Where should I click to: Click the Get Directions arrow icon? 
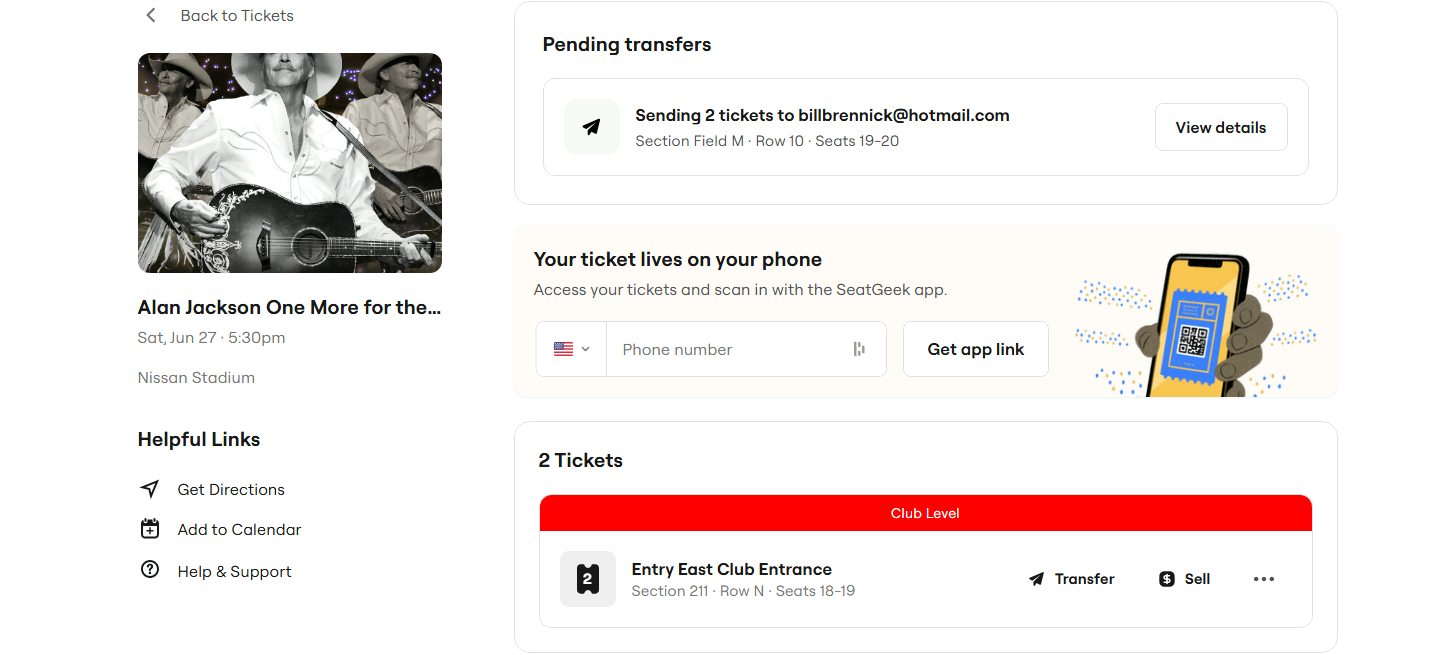tap(150, 489)
